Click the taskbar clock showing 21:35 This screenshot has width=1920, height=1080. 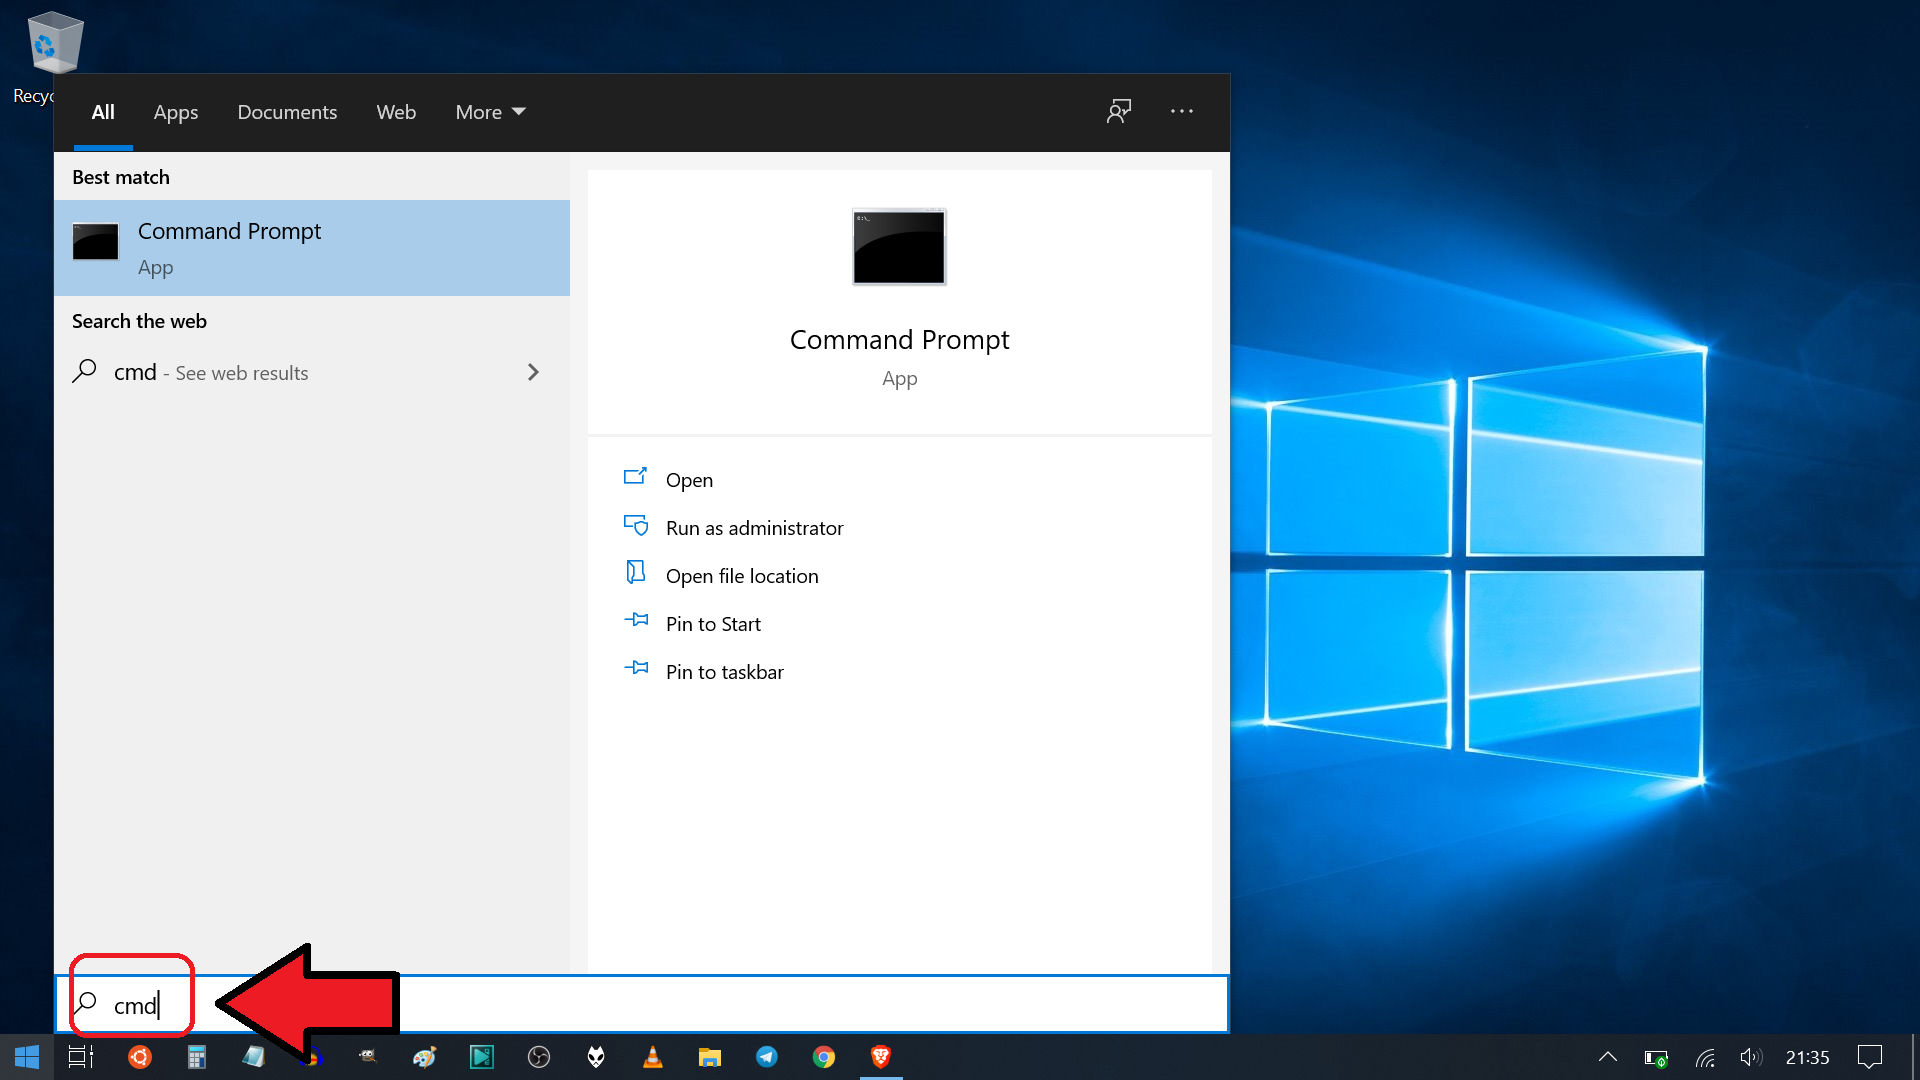(1808, 1057)
